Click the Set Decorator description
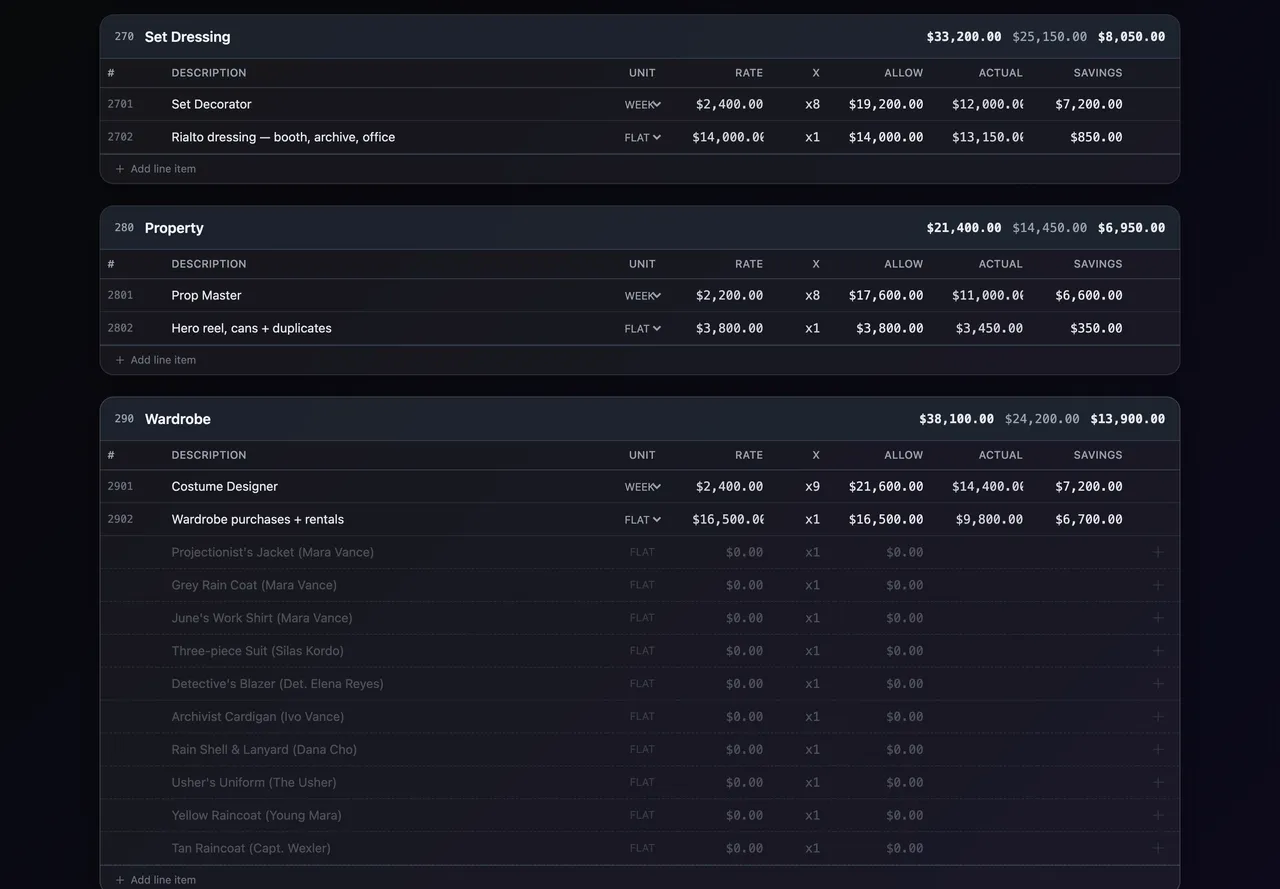This screenshot has height=889, width=1280. click(x=211, y=104)
